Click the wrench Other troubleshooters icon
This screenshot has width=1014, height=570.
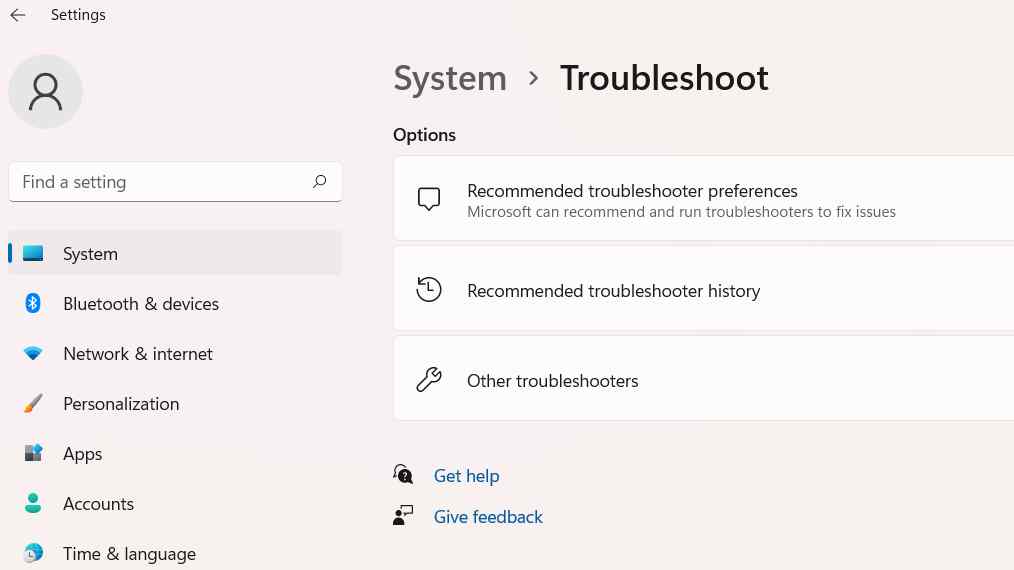429,380
